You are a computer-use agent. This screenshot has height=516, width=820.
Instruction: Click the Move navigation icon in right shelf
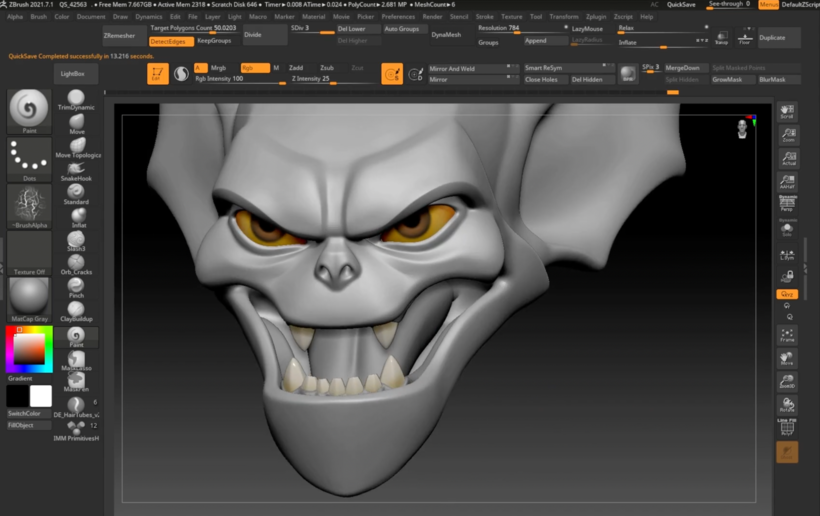(787, 358)
